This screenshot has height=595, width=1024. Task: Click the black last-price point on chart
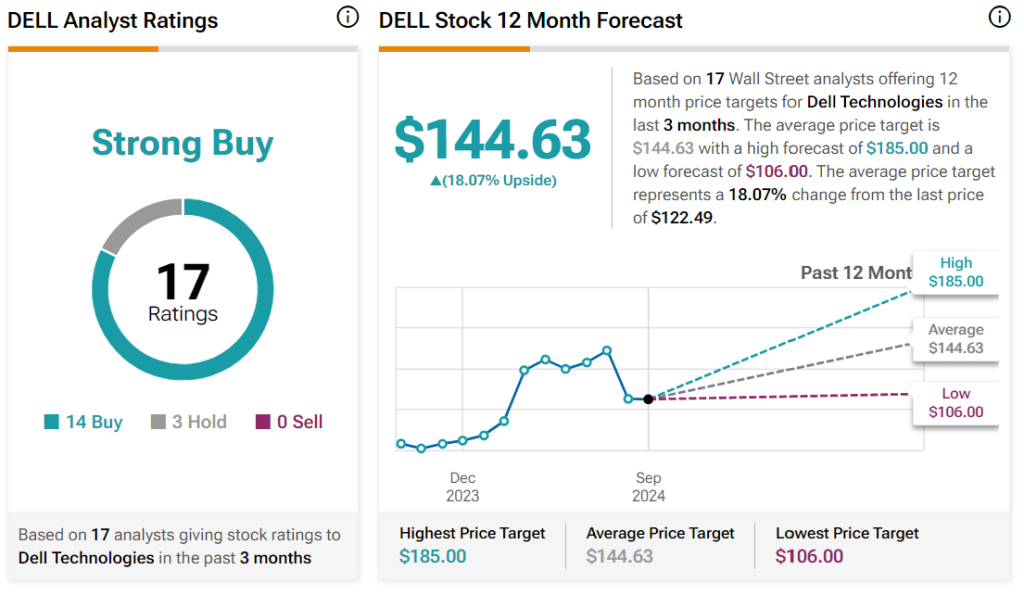(649, 399)
